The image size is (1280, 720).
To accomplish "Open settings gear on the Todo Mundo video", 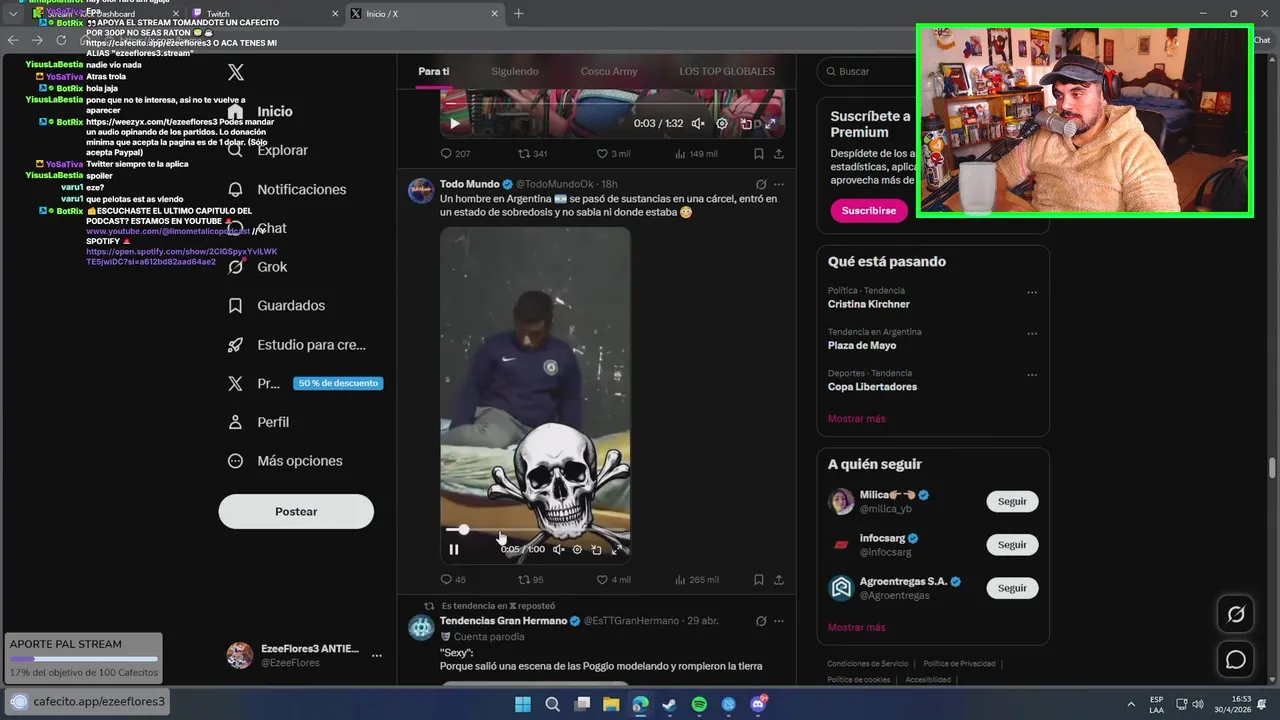I will pos(577,549).
